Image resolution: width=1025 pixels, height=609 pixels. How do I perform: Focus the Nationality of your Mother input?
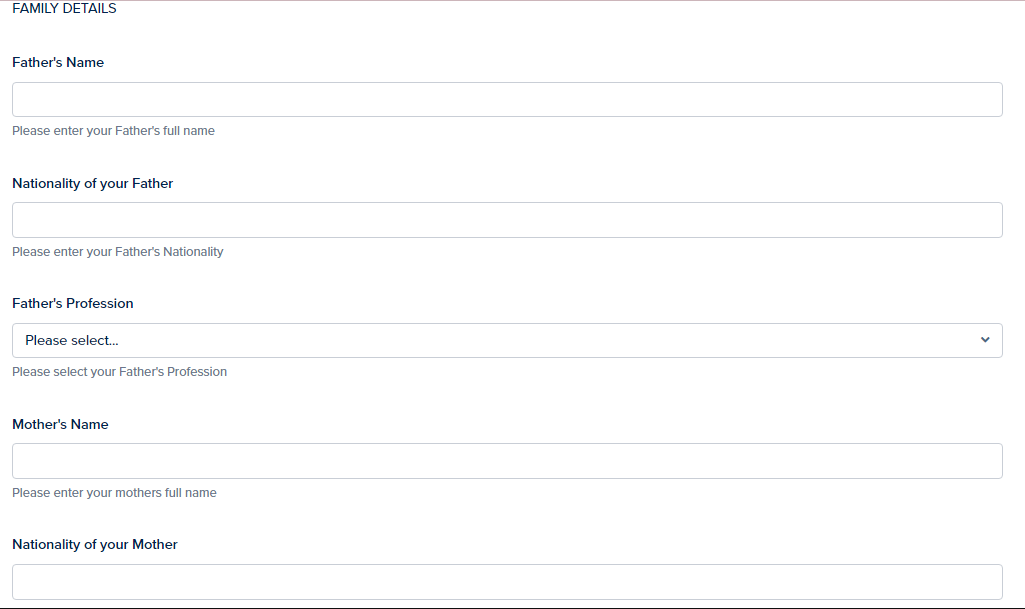pos(507,581)
